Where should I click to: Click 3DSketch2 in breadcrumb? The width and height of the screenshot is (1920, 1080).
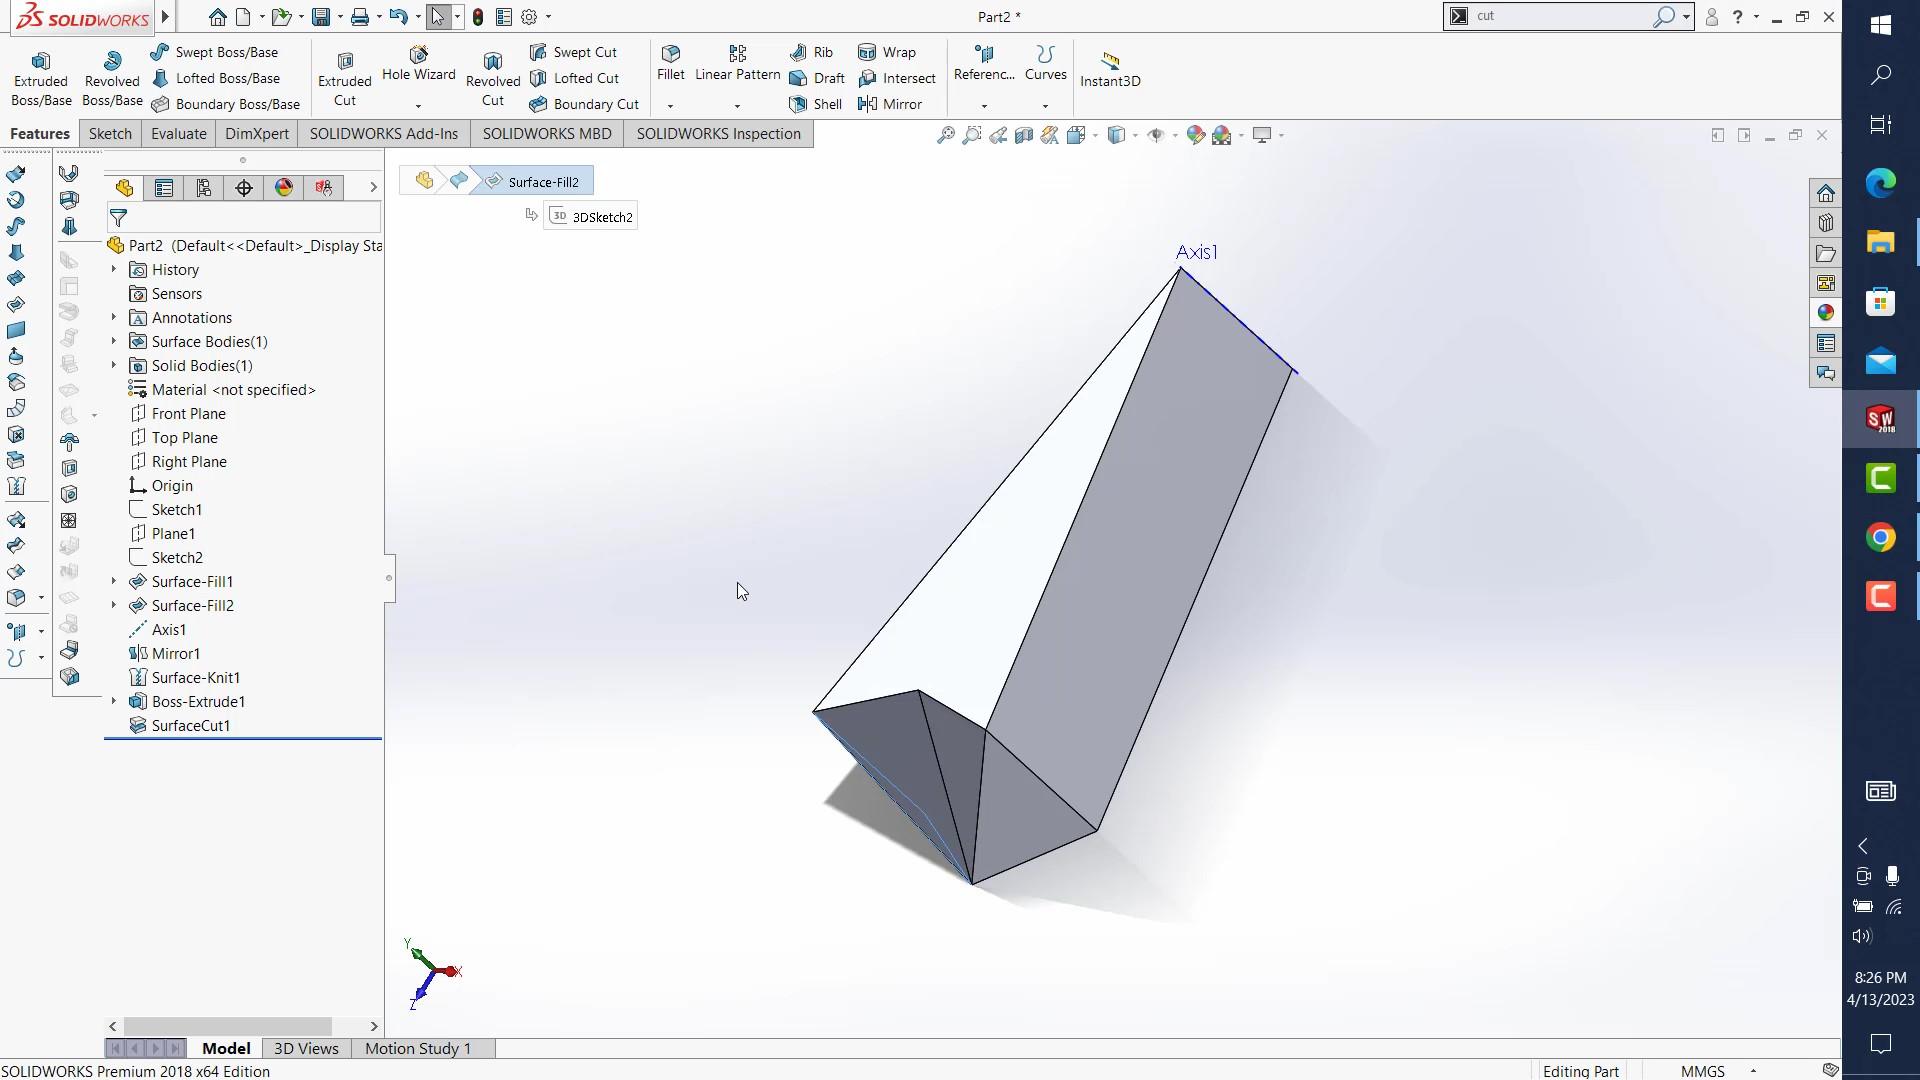point(591,217)
